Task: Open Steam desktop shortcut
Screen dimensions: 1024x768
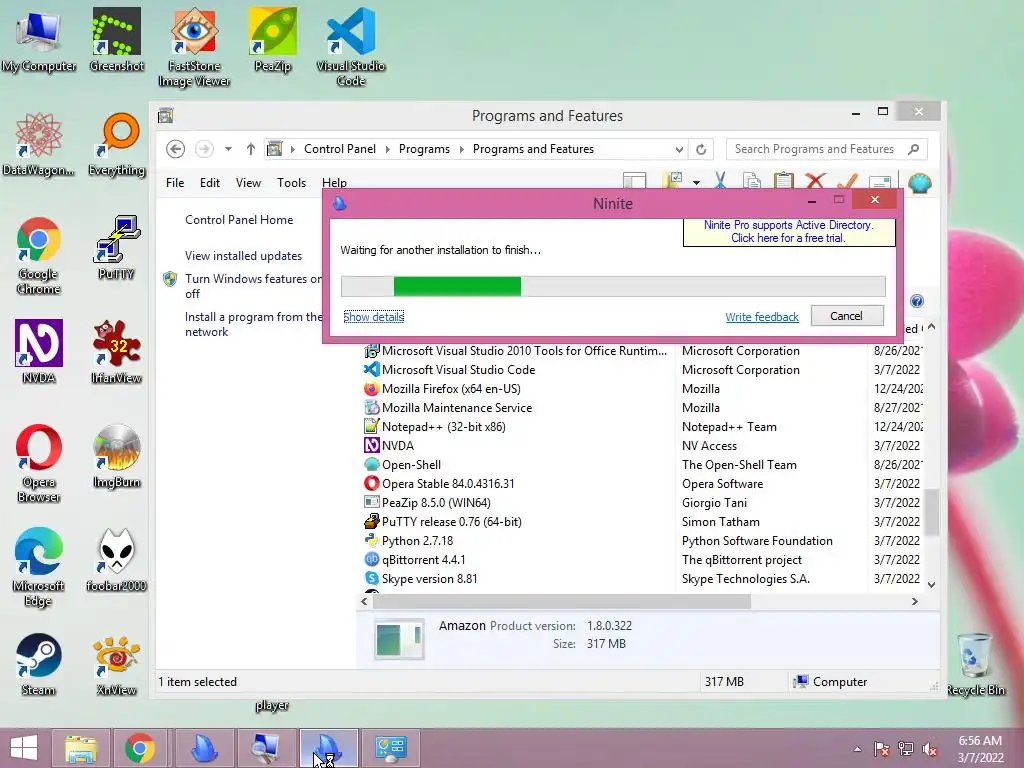Action: [x=39, y=664]
